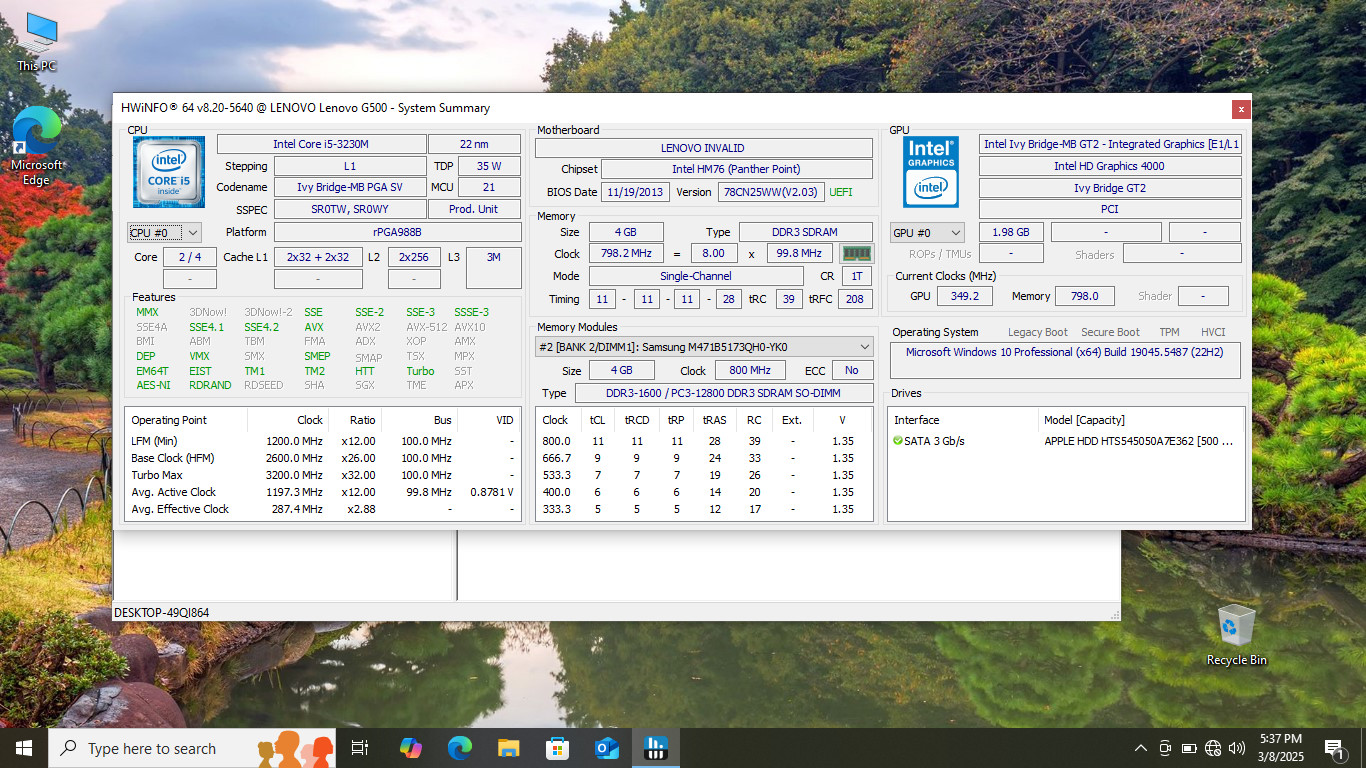
Task: Click the Intel Graphics logo
Action: pyautogui.click(x=931, y=172)
